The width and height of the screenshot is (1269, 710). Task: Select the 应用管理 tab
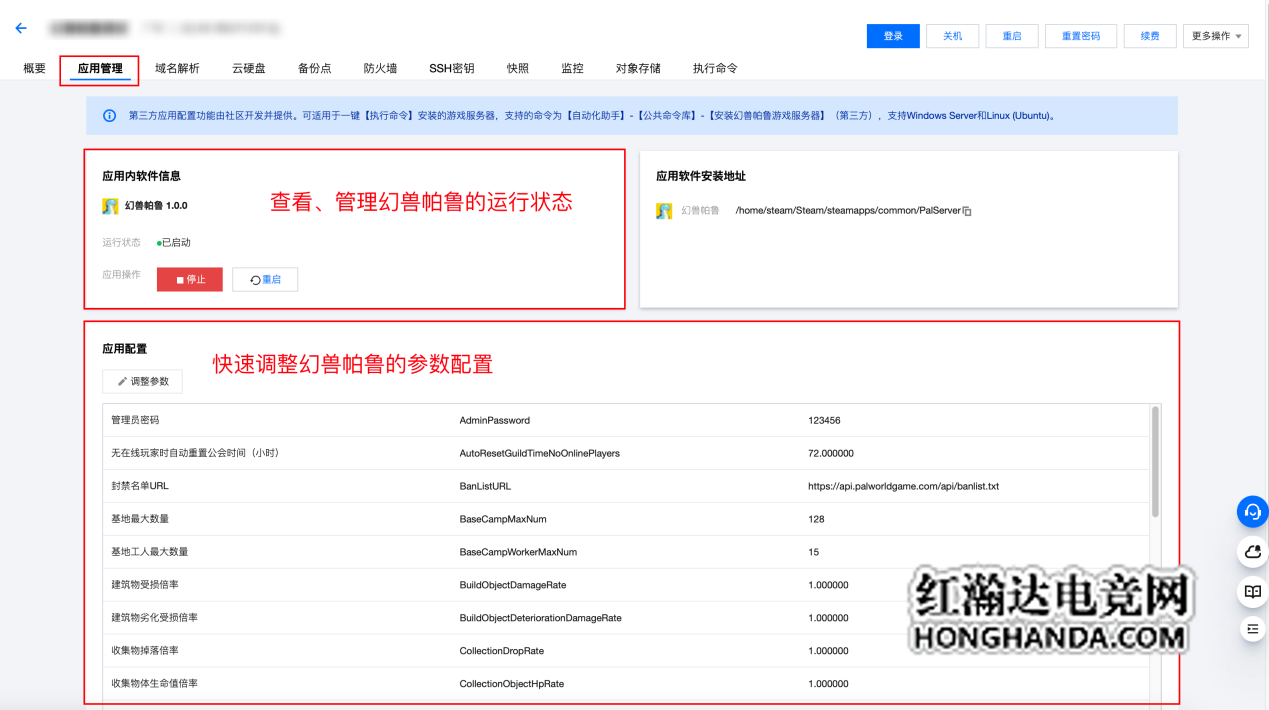(x=100, y=69)
